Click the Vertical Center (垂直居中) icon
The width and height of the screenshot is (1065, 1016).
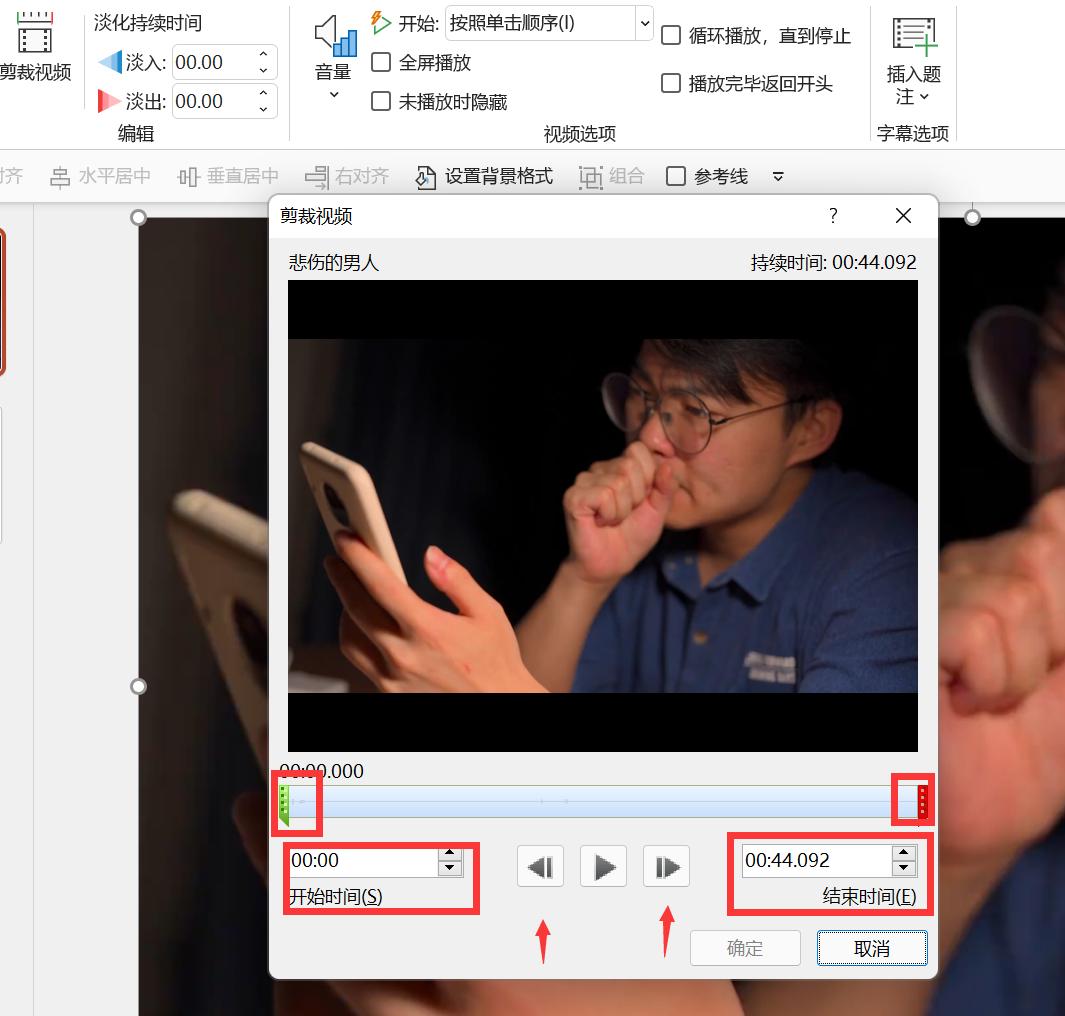[x=186, y=176]
